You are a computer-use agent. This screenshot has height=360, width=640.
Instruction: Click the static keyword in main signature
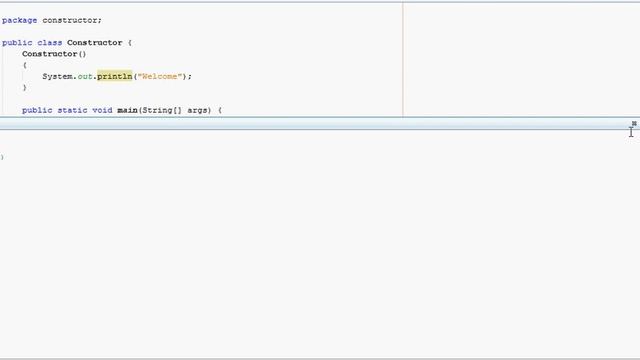pyautogui.click(x=72, y=110)
